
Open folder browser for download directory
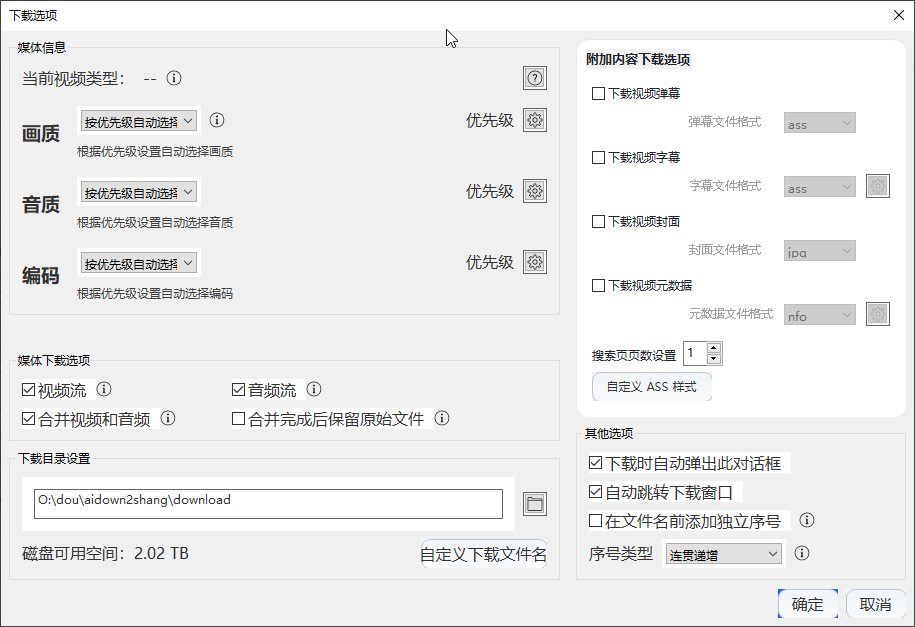[x=534, y=503]
